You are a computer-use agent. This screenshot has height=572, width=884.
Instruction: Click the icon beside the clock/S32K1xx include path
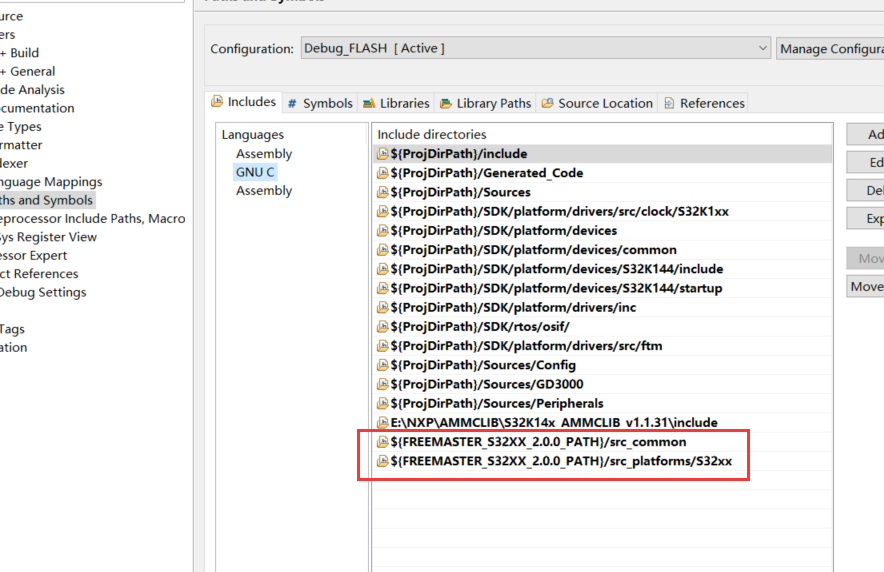click(x=382, y=211)
